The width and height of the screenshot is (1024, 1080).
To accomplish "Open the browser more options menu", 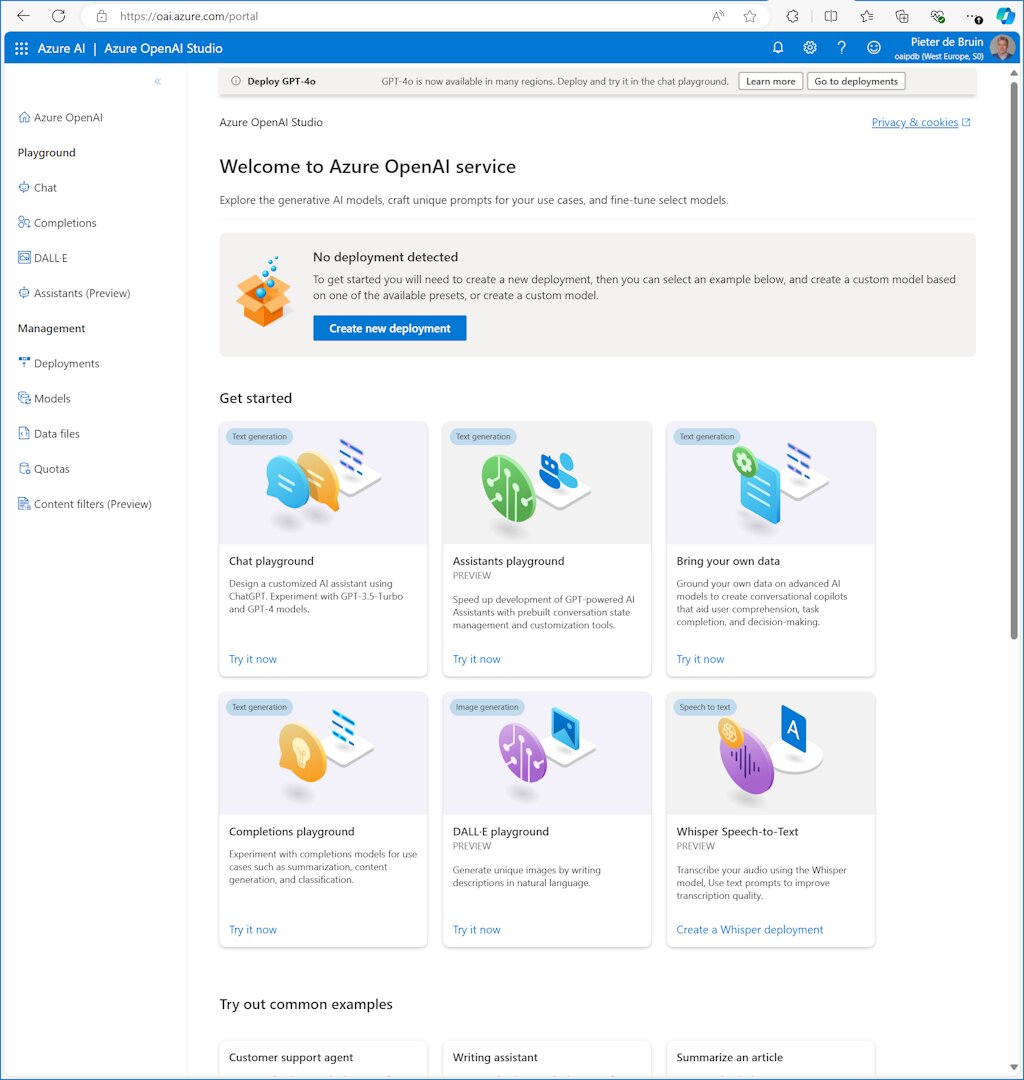I will 972,16.
